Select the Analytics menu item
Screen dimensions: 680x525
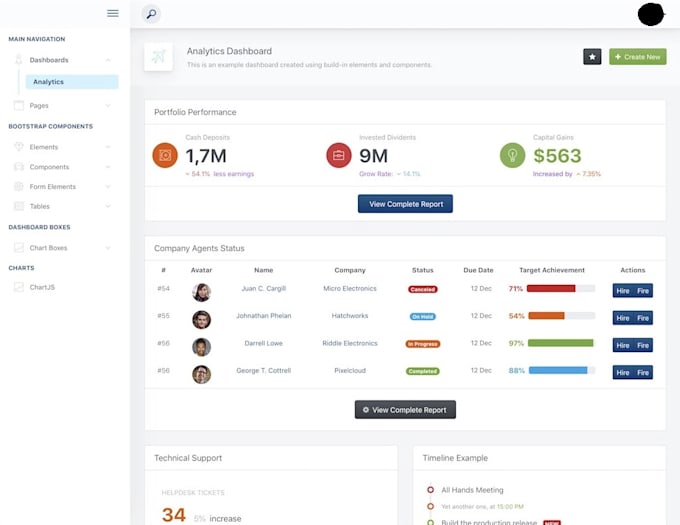[x=72, y=82]
